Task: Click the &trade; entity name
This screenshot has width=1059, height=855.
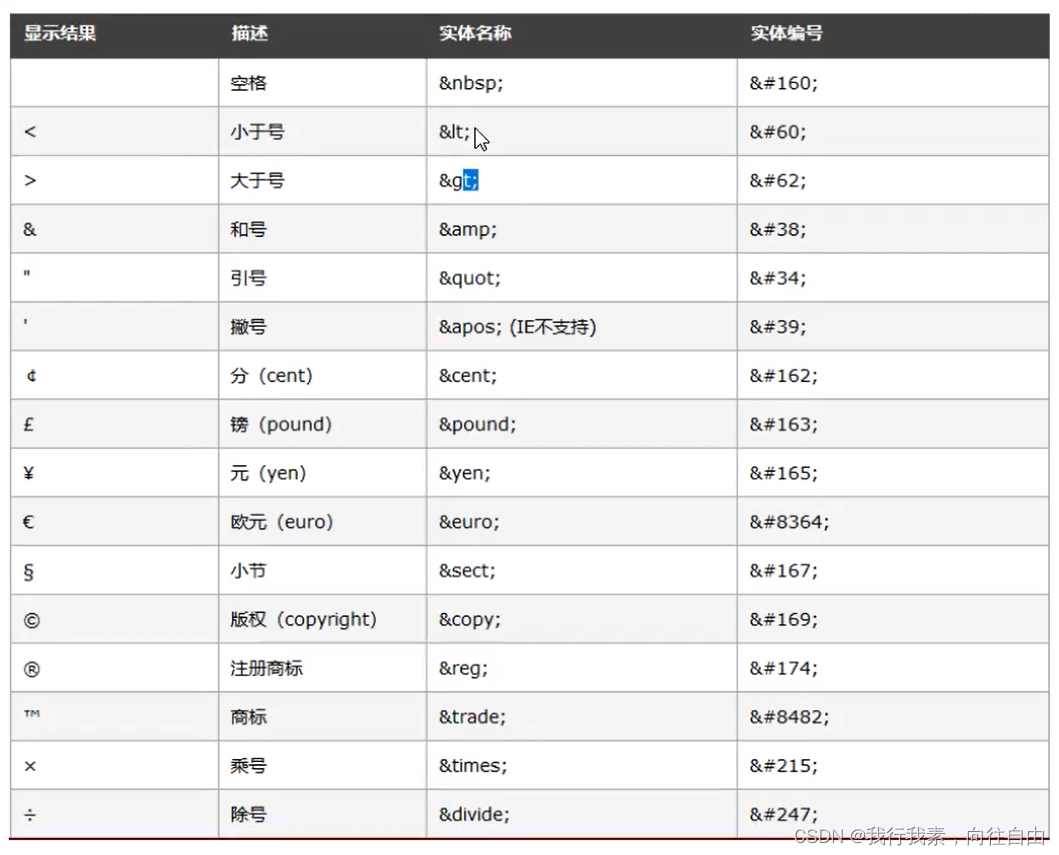Action: click(x=472, y=717)
